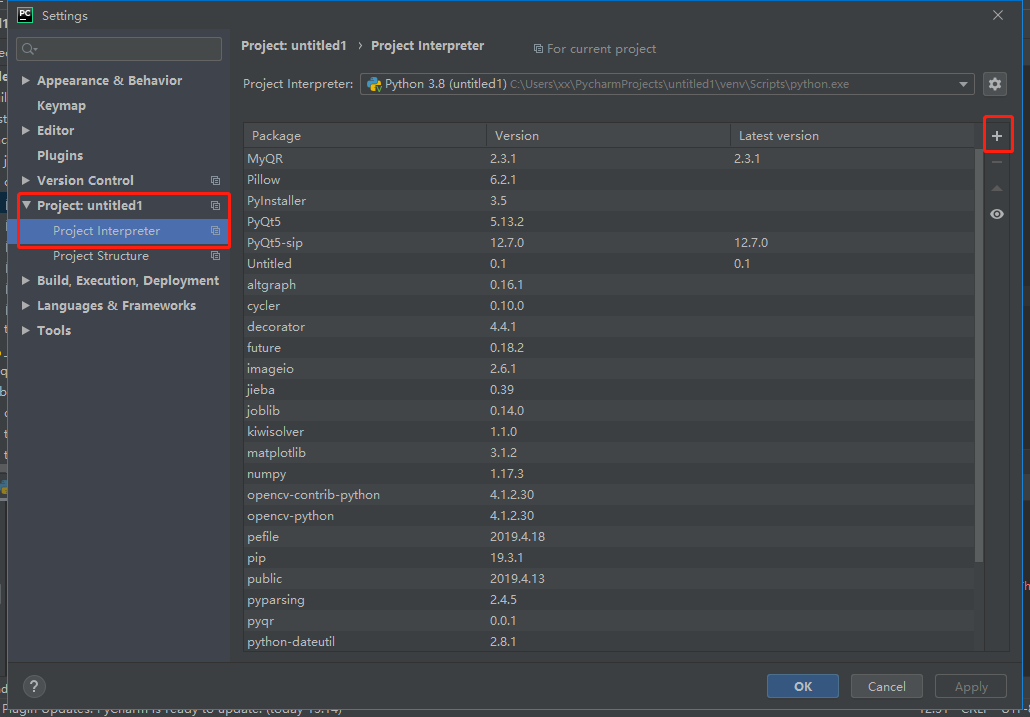Select the MyQR package row
This screenshot has height=717, width=1030.
click(609, 158)
